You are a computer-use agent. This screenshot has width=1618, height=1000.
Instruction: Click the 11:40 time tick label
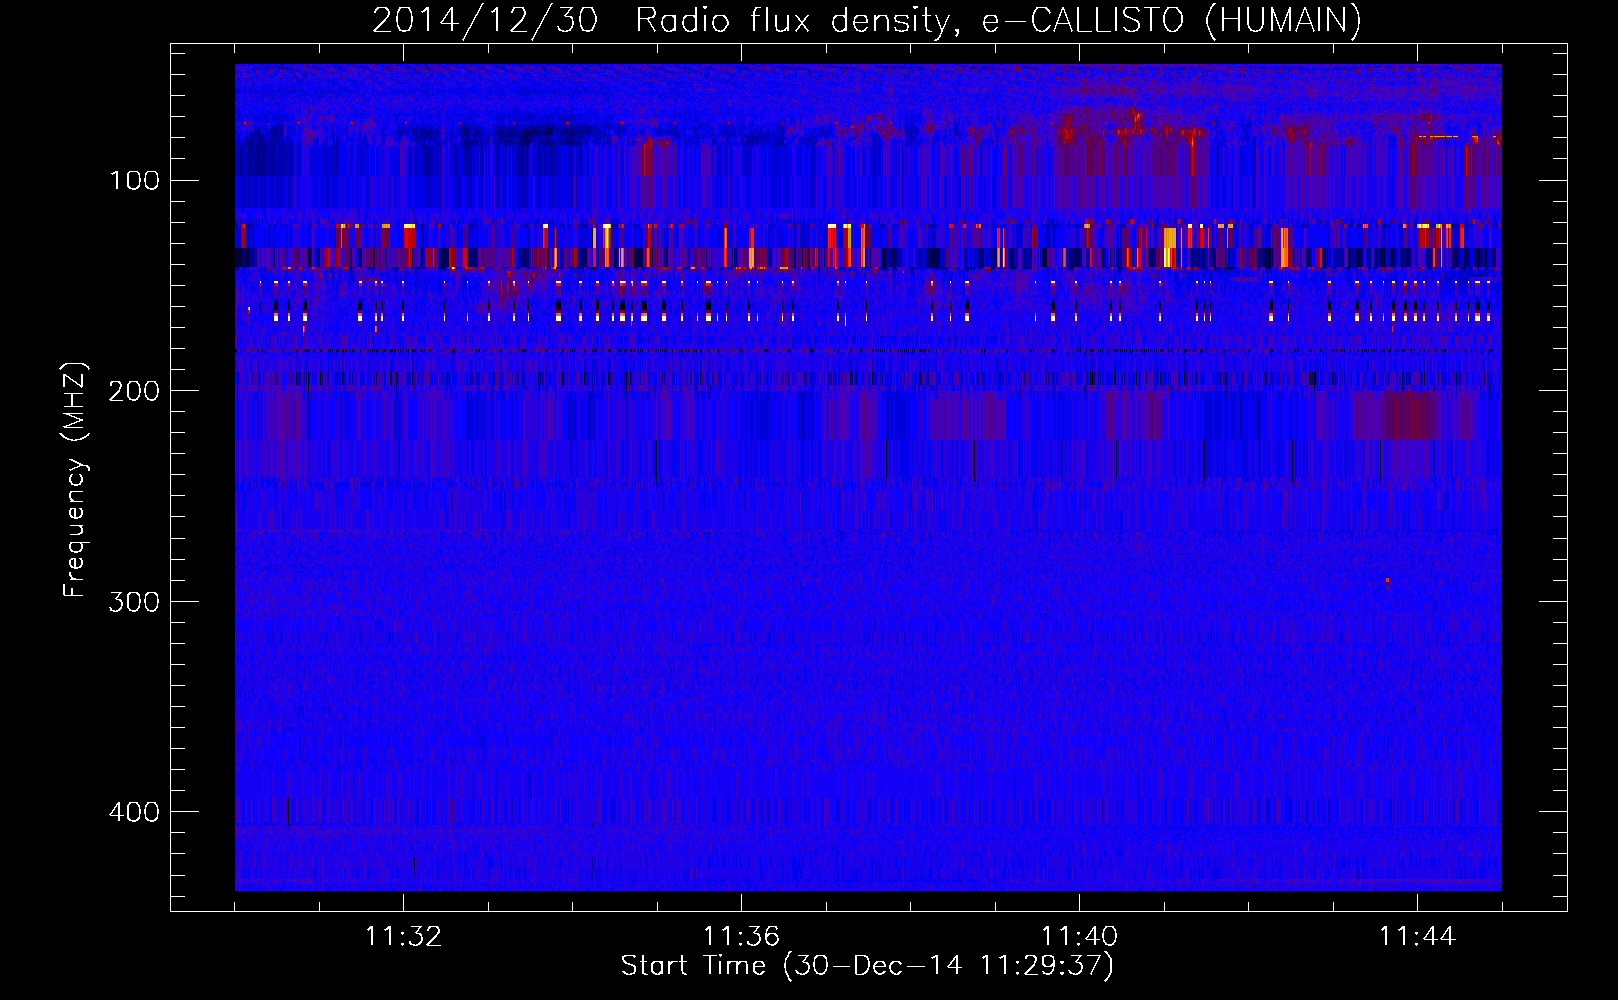1079,937
